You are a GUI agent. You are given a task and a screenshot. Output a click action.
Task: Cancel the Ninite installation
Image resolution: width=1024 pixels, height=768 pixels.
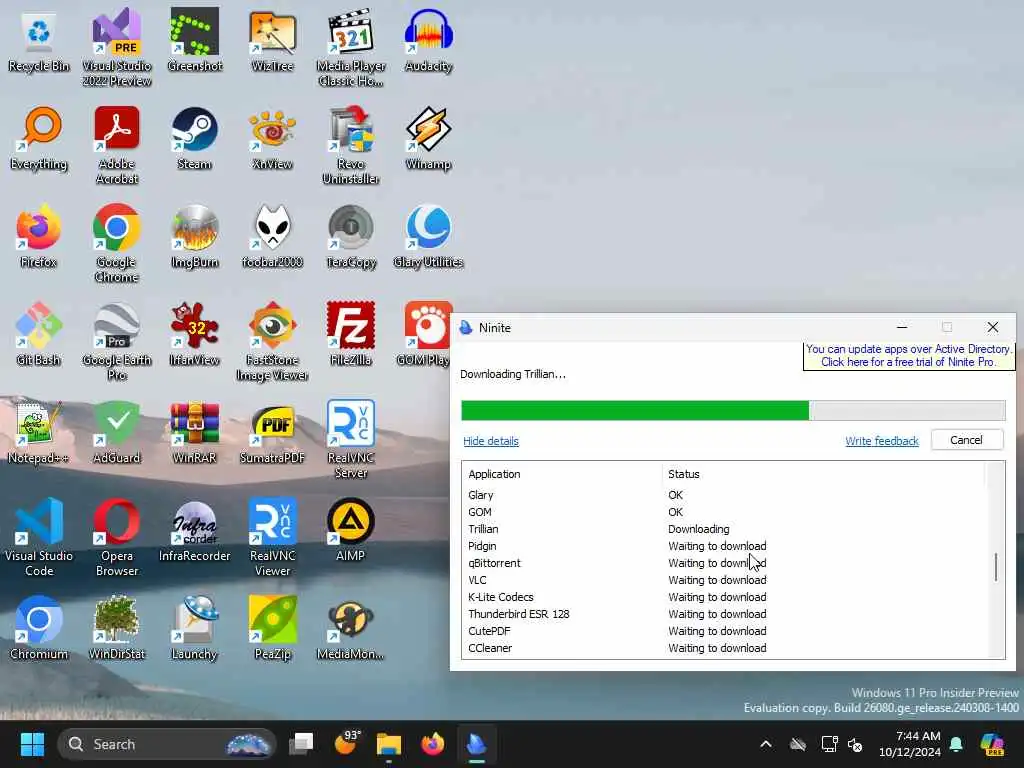[967, 440]
